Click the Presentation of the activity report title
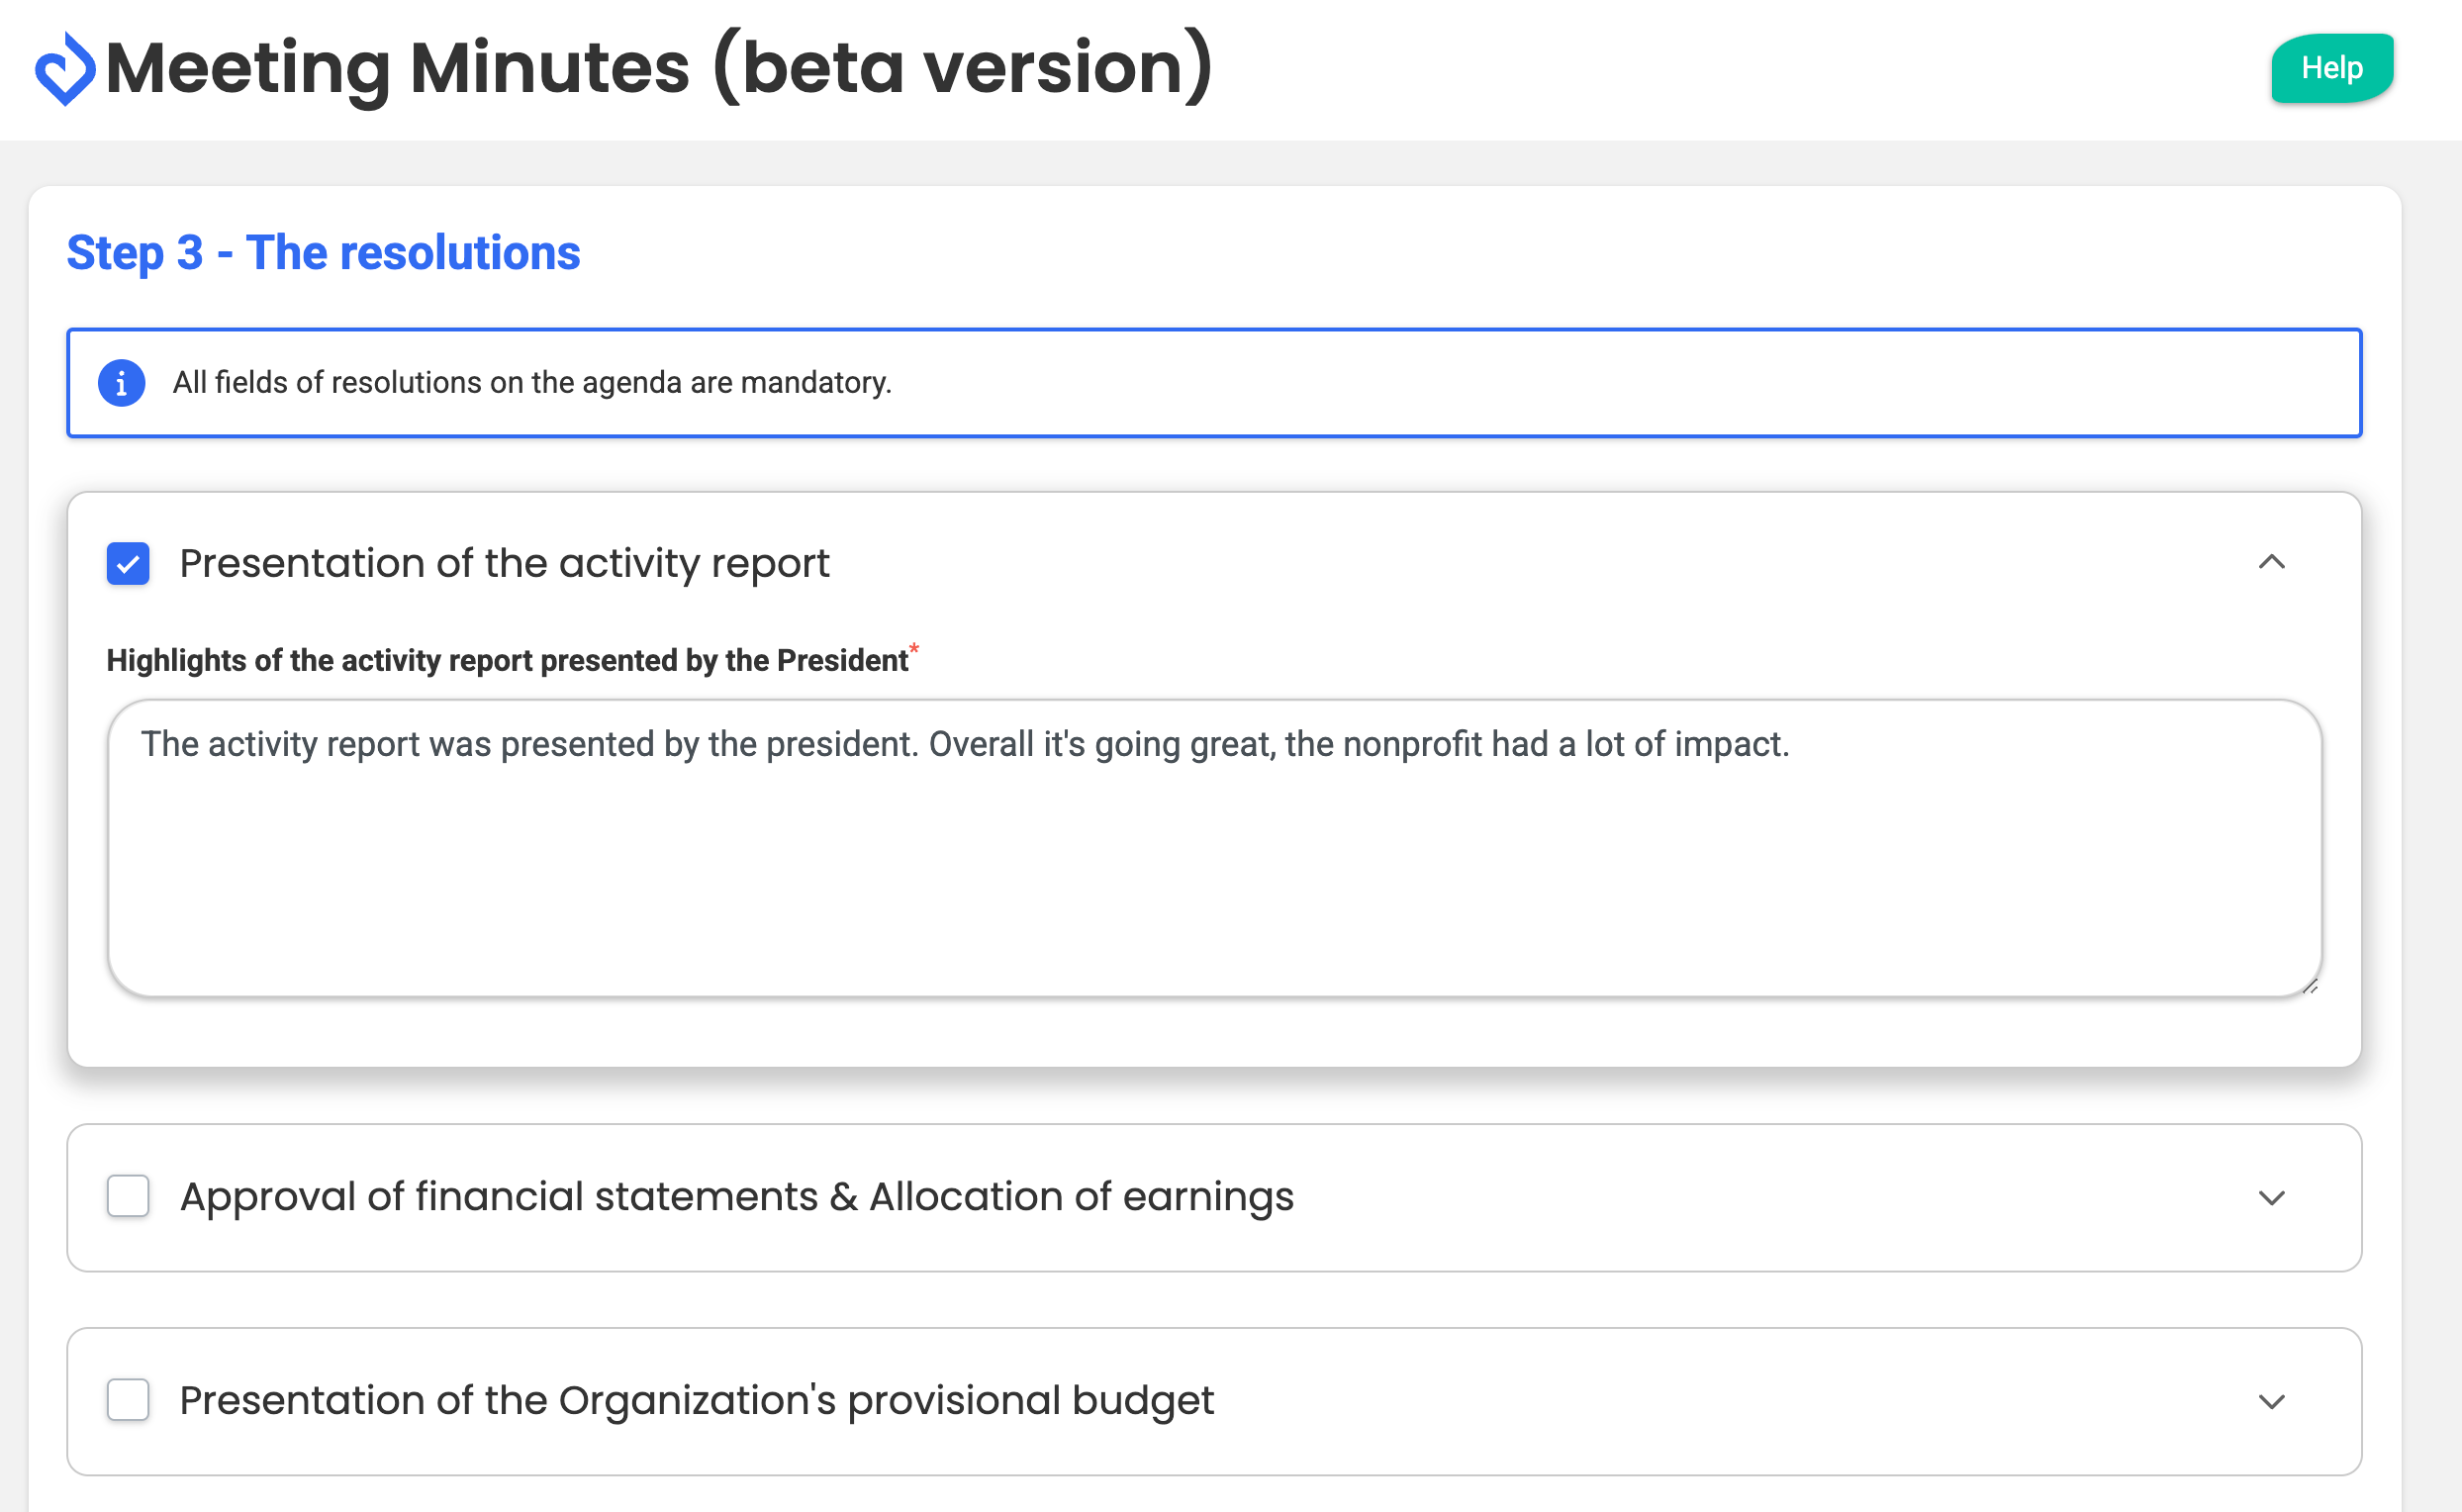Image resolution: width=2462 pixels, height=1512 pixels. pyautogui.click(x=504, y=564)
